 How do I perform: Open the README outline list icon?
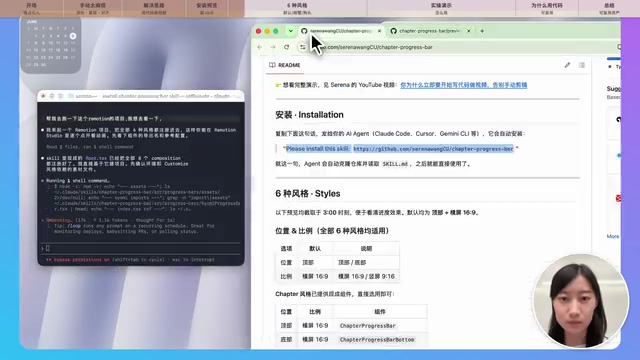tap(582, 65)
